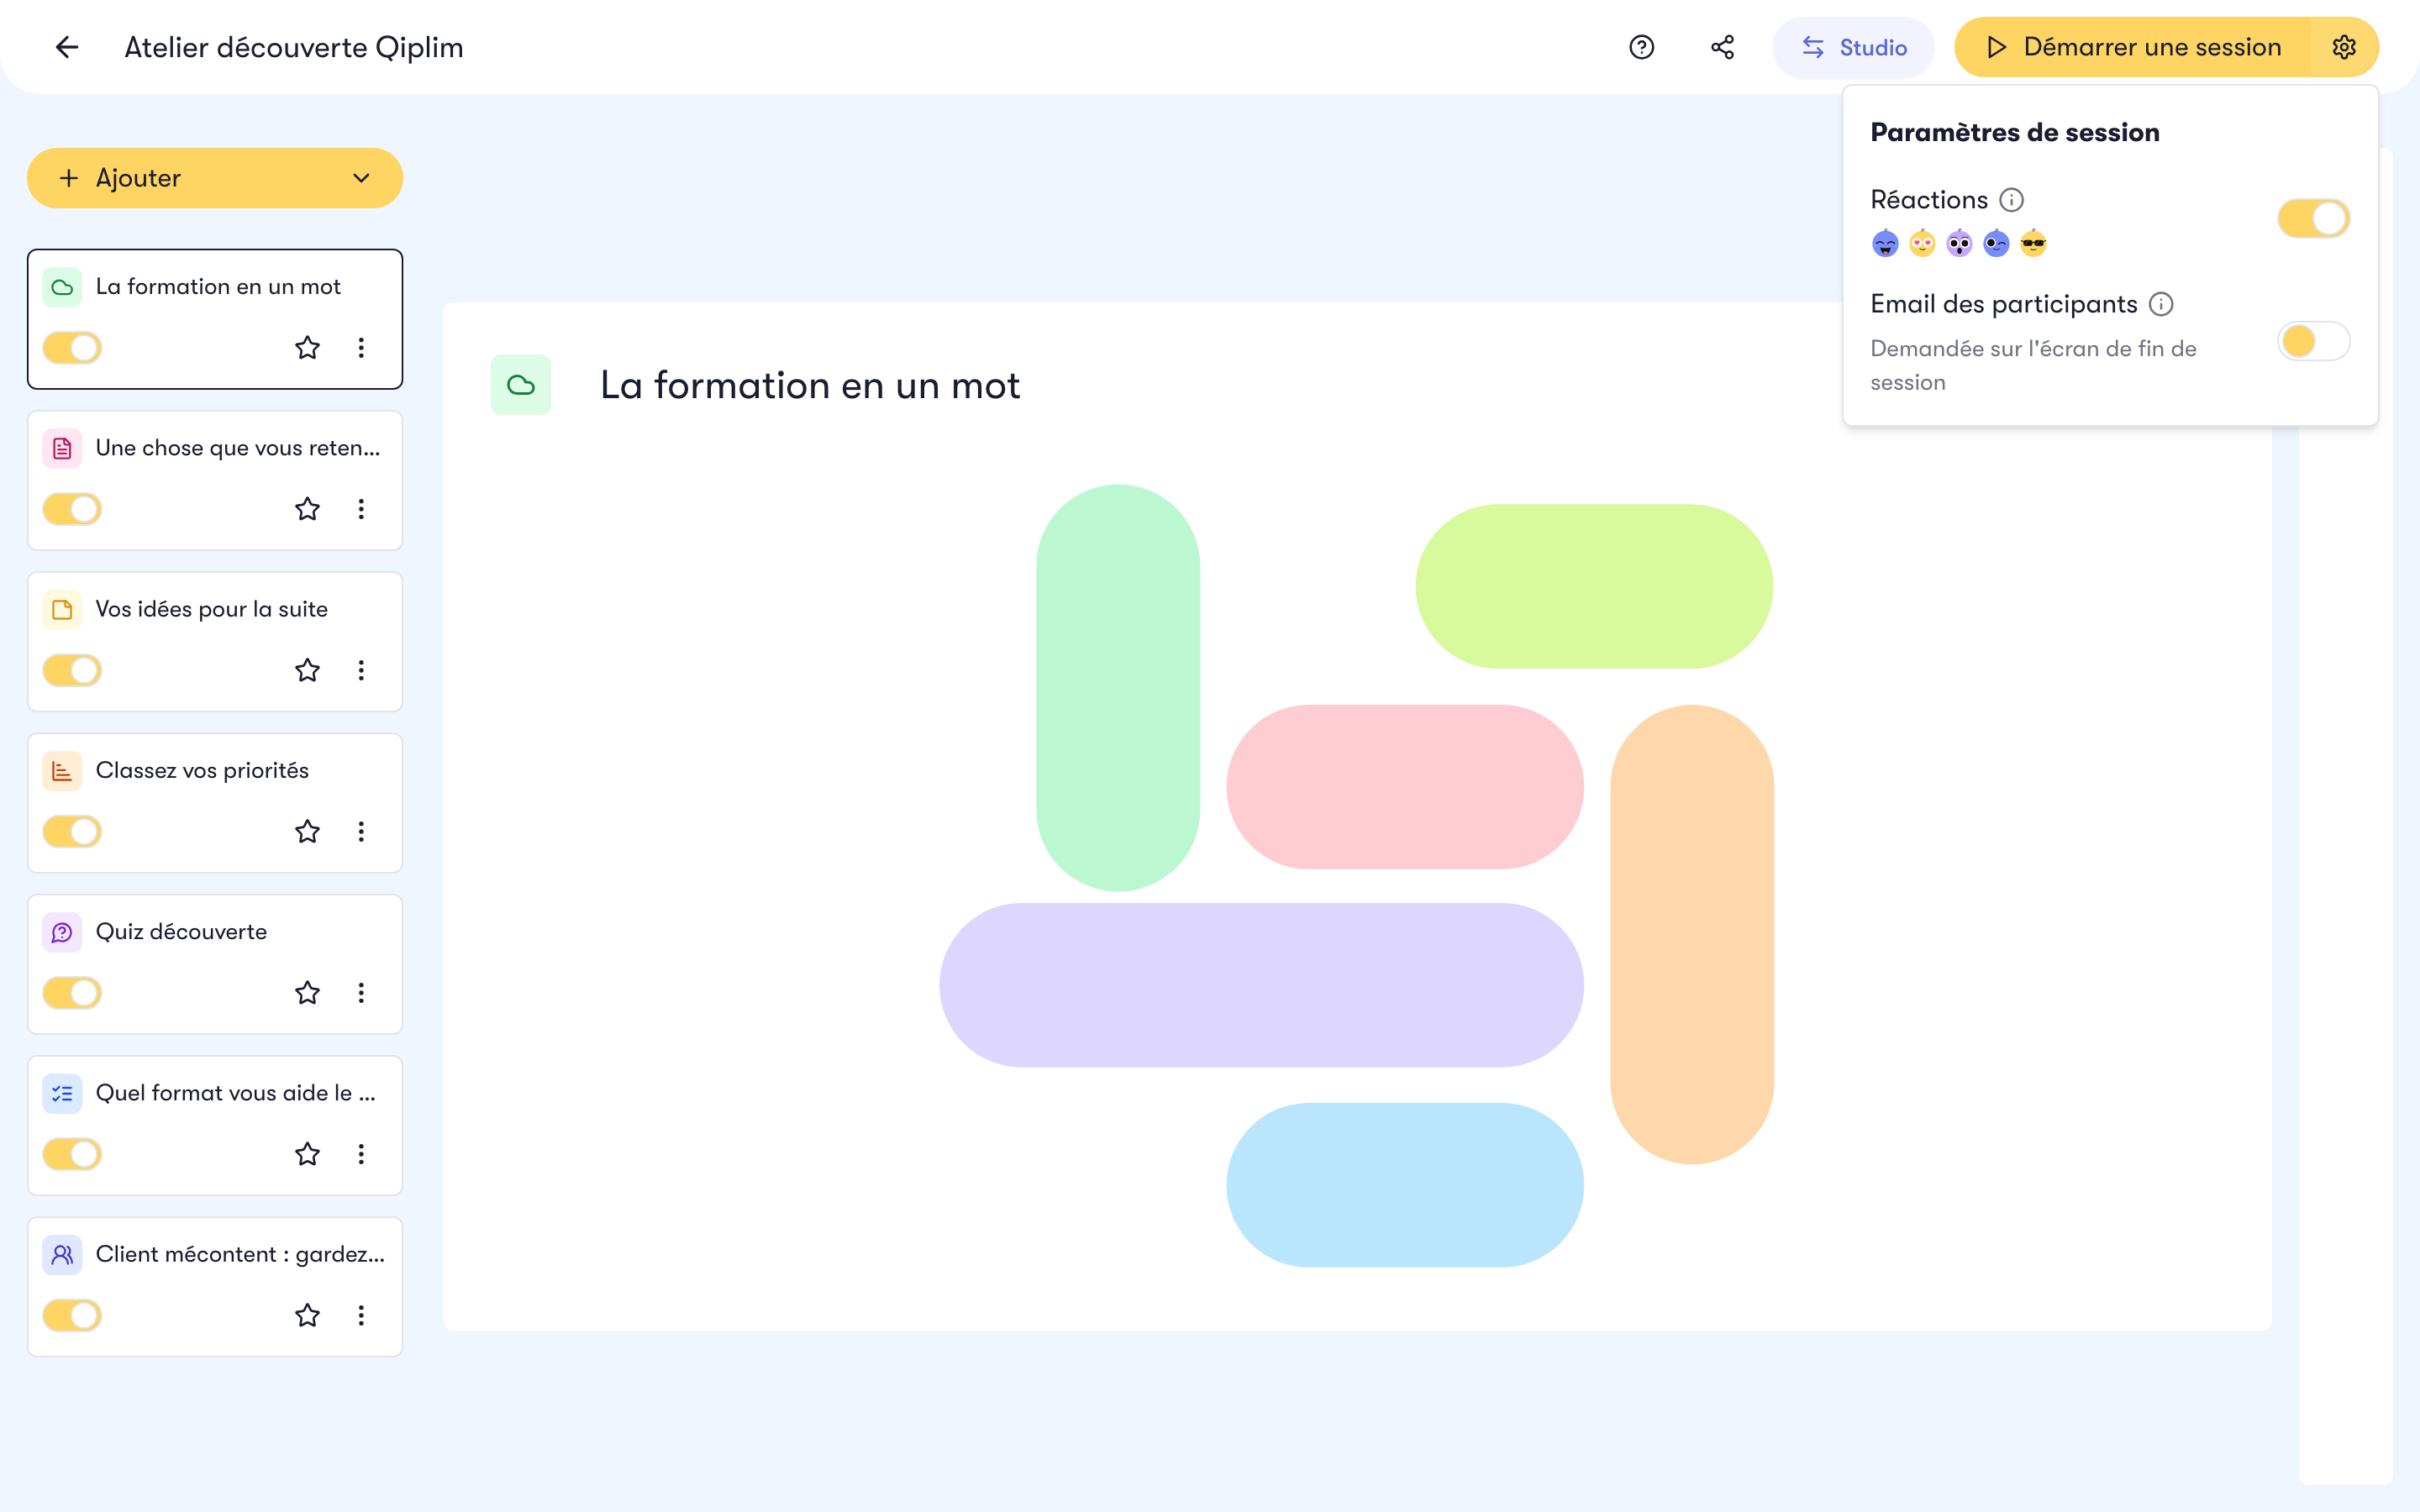2420x1512 pixels.
Task: Click info icon beside Email des participants
Action: click(x=2160, y=304)
